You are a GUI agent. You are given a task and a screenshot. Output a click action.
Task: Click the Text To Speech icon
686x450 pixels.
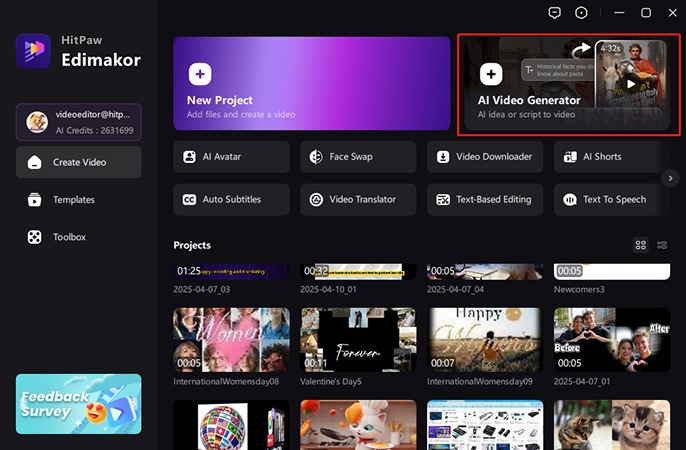point(570,200)
